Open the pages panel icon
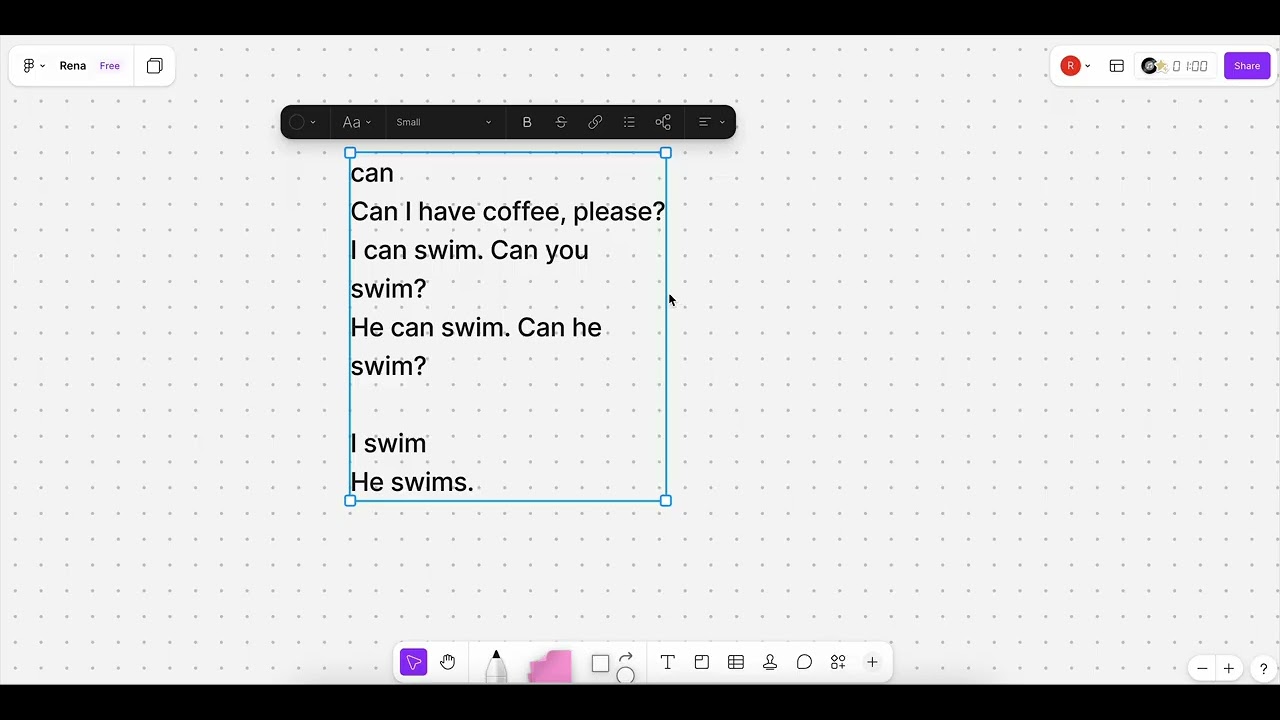 [x=155, y=66]
